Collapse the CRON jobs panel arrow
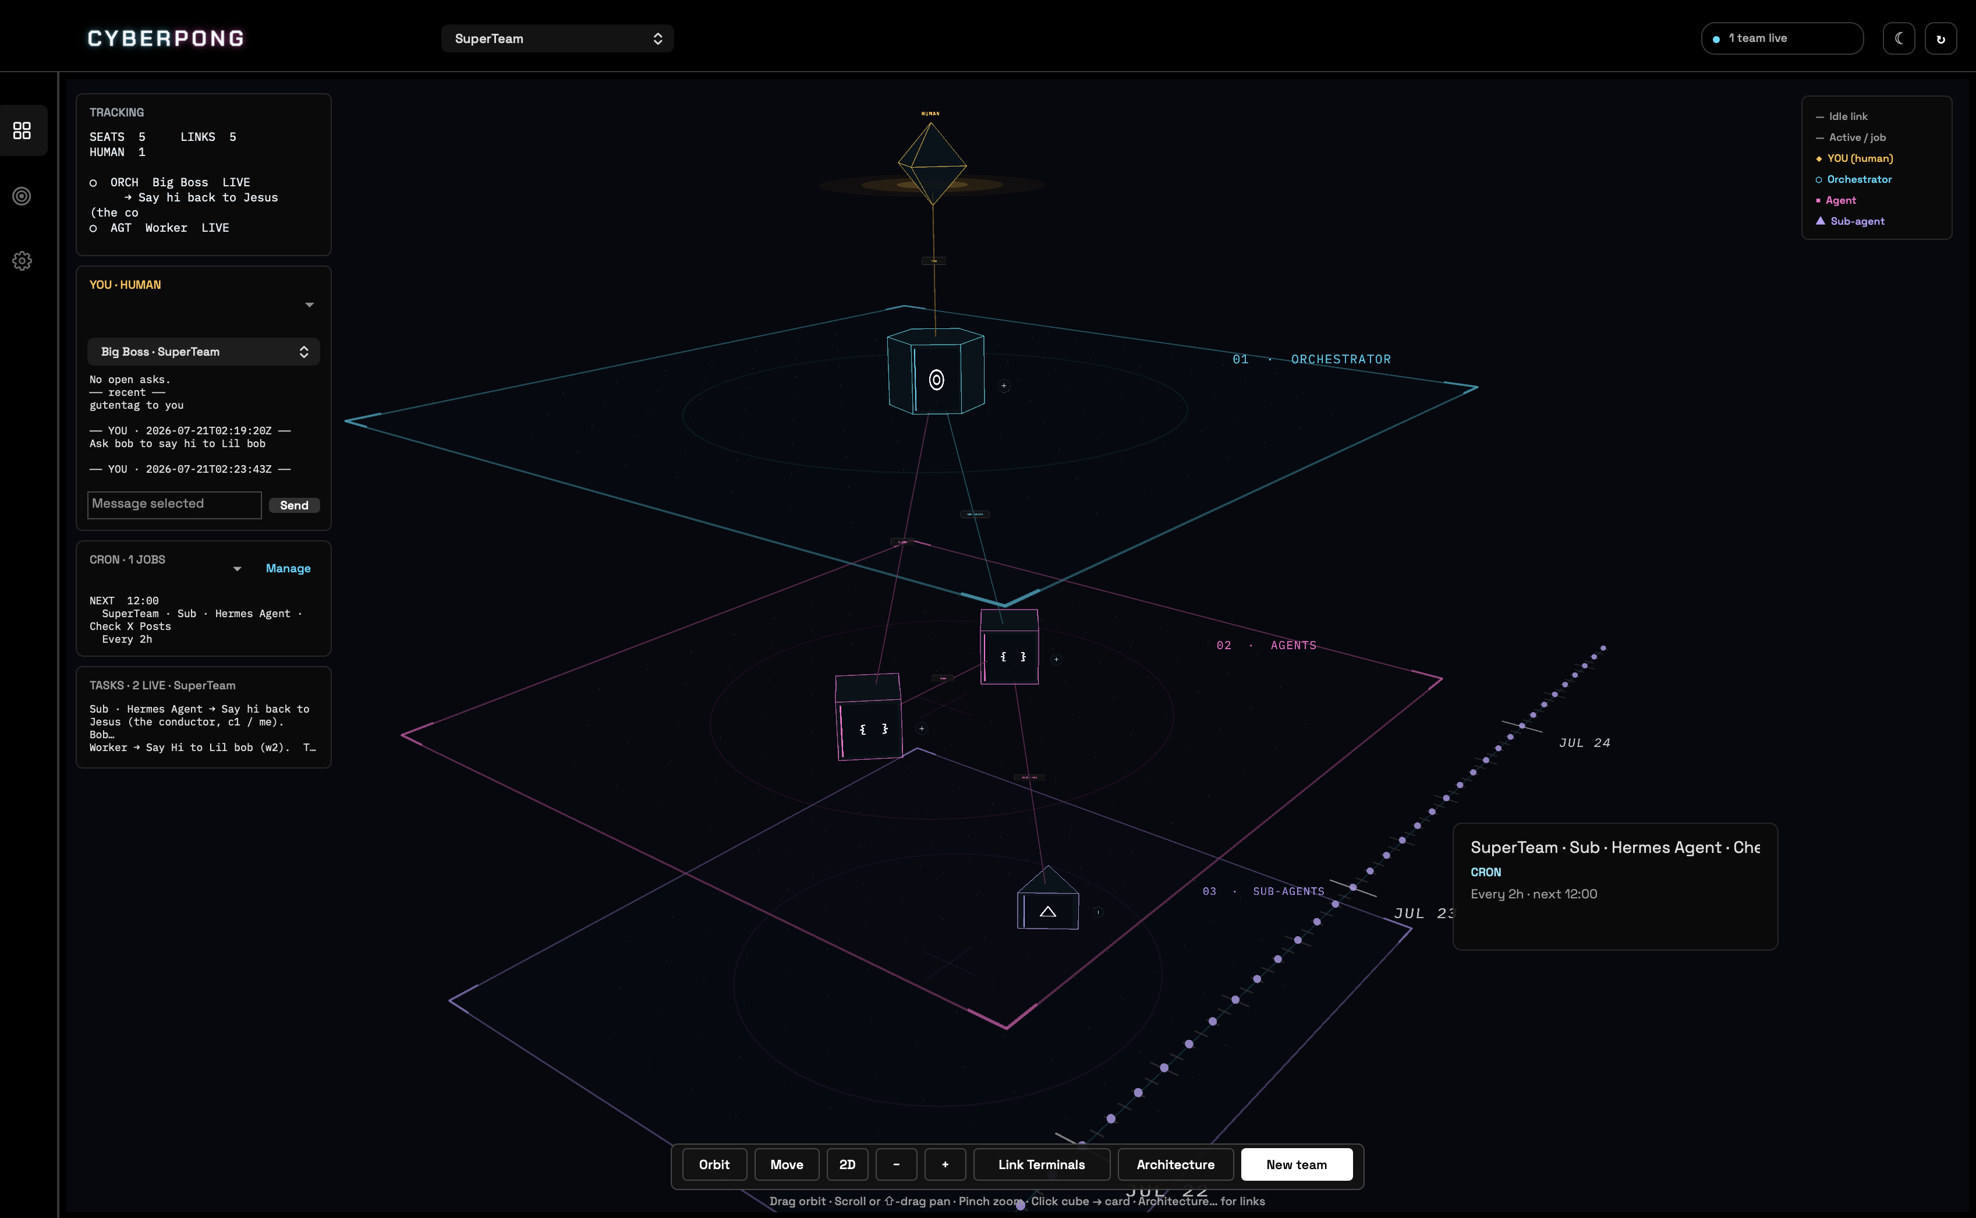 point(237,569)
